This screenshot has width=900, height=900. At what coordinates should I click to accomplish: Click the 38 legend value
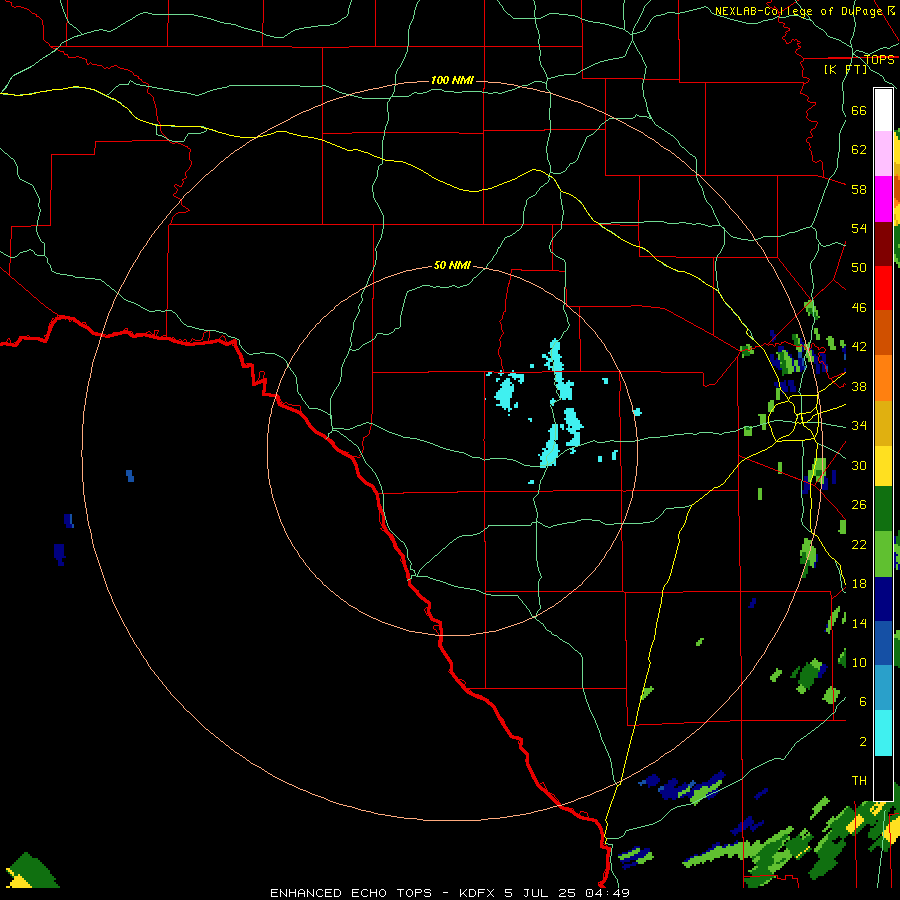click(x=859, y=386)
